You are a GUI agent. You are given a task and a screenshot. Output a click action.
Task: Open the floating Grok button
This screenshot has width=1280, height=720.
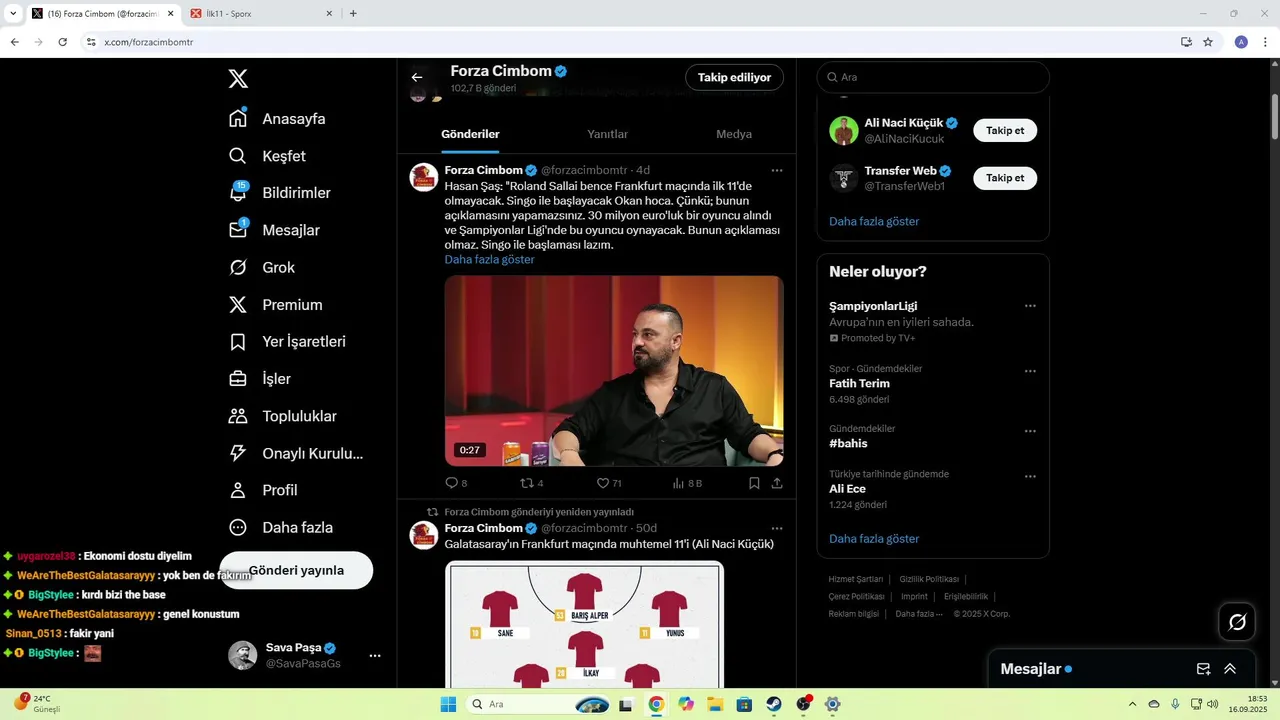1237,622
